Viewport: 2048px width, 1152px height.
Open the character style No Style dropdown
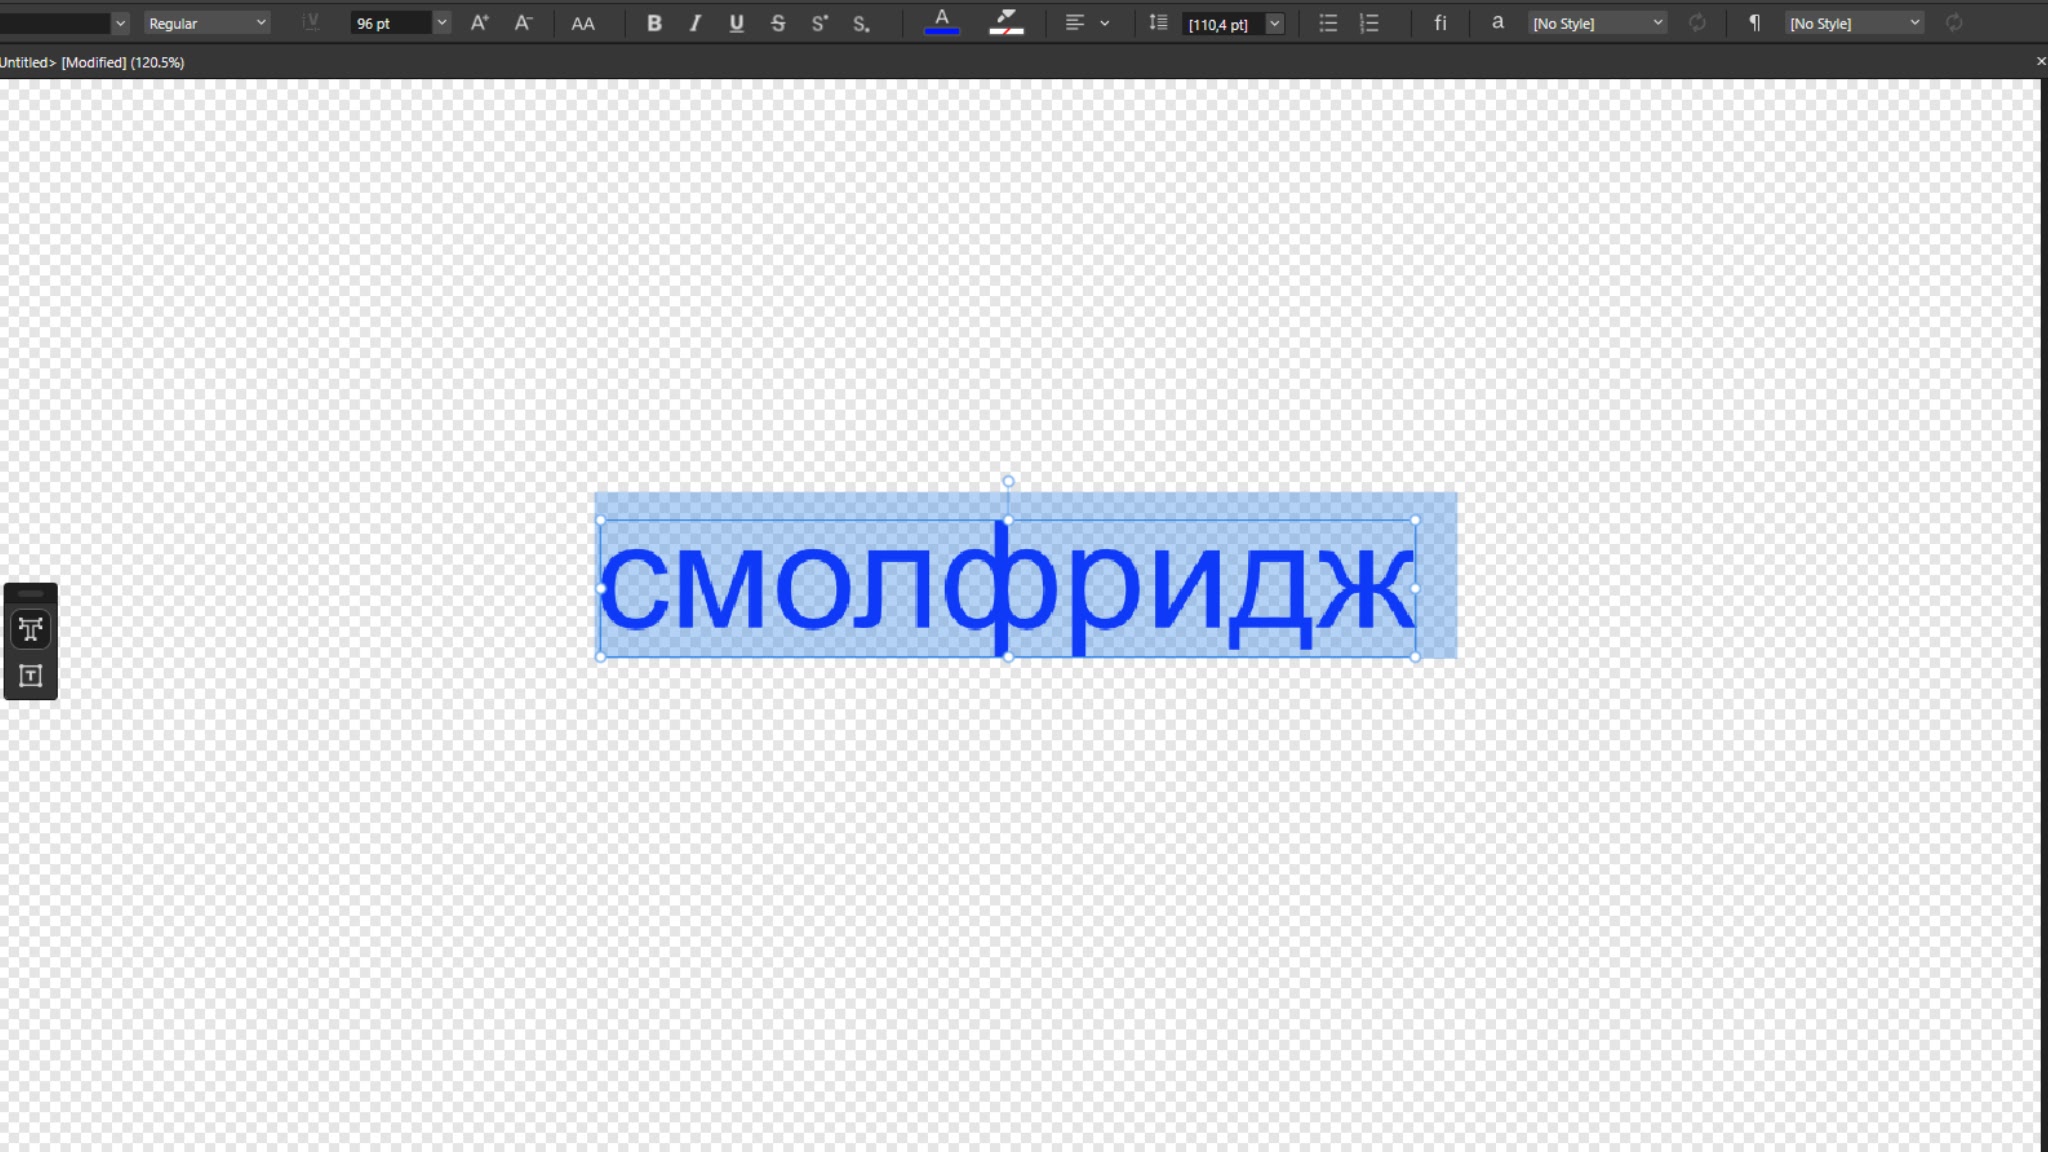click(x=1597, y=23)
